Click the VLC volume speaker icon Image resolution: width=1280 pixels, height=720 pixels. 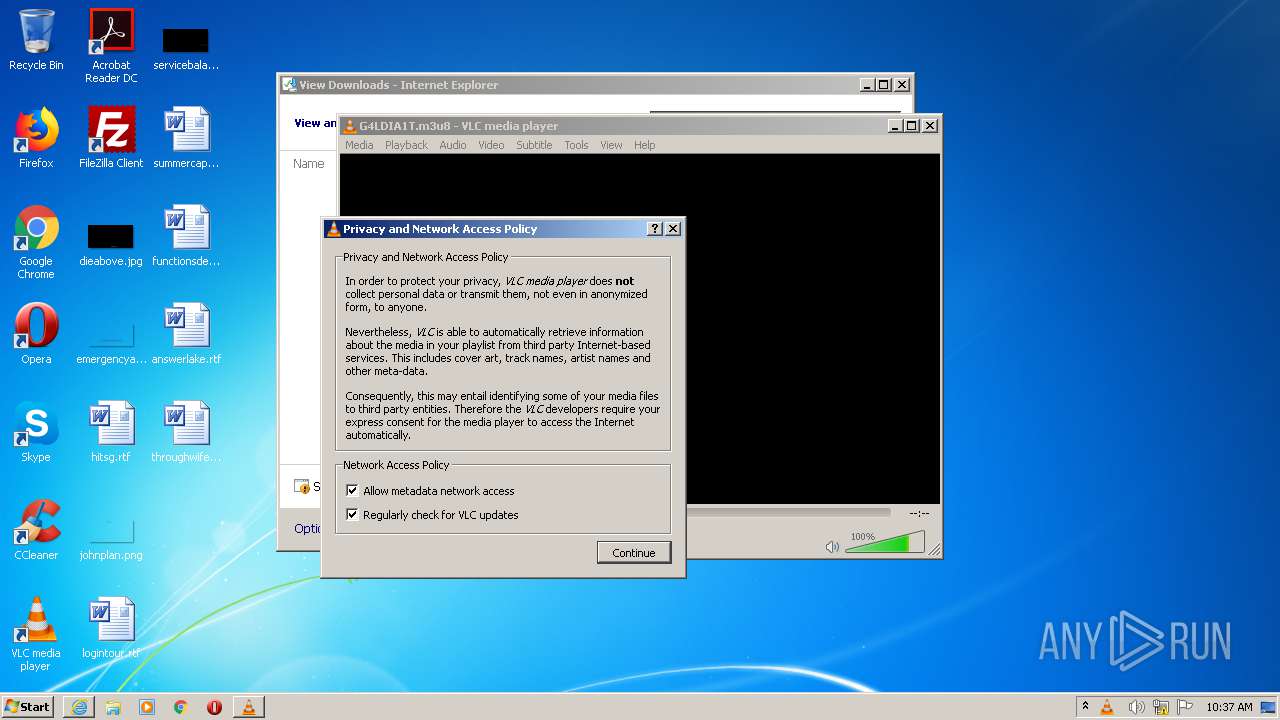[x=832, y=546]
